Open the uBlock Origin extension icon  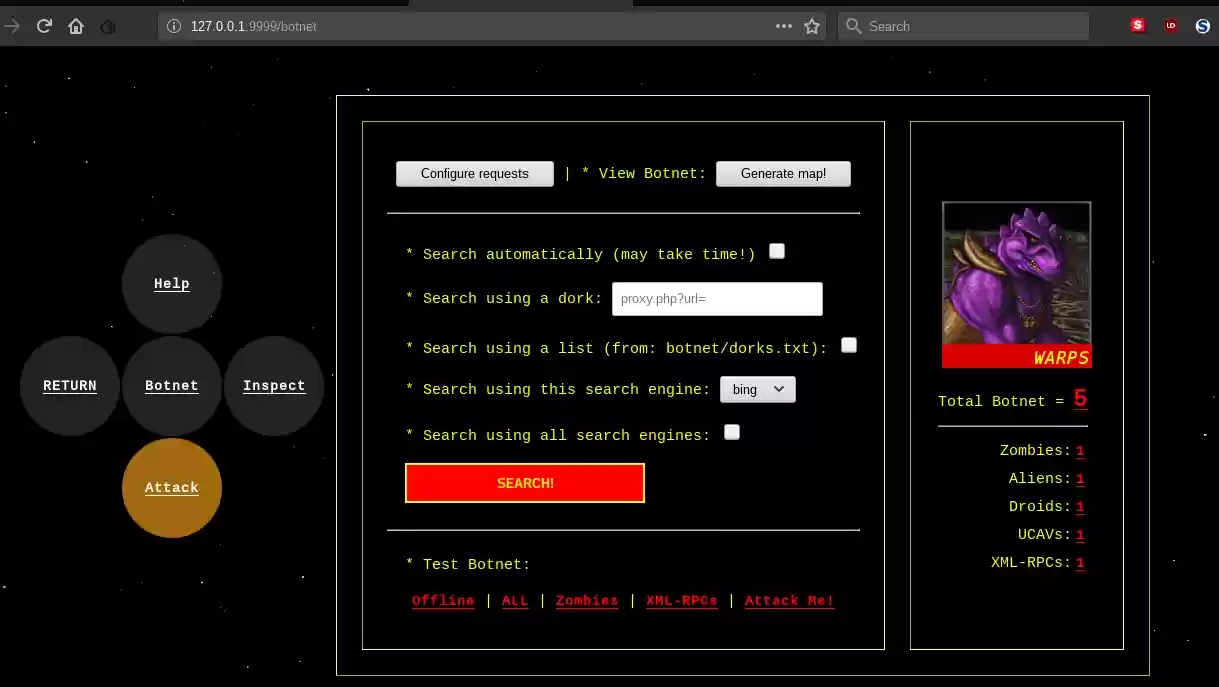[x=1170, y=26]
